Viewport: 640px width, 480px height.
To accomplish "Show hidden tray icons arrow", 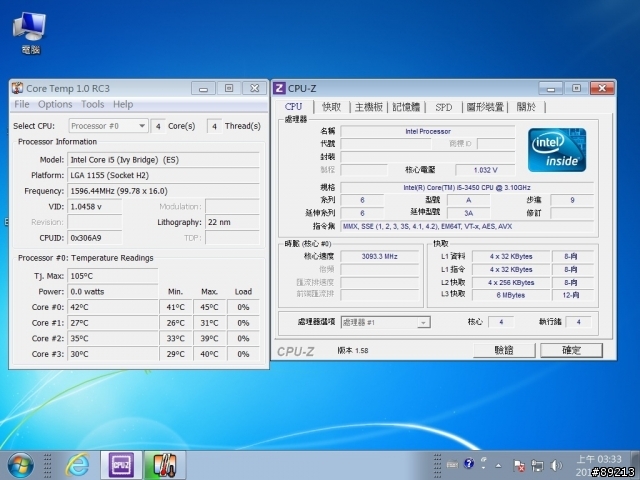I will [498, 466].
